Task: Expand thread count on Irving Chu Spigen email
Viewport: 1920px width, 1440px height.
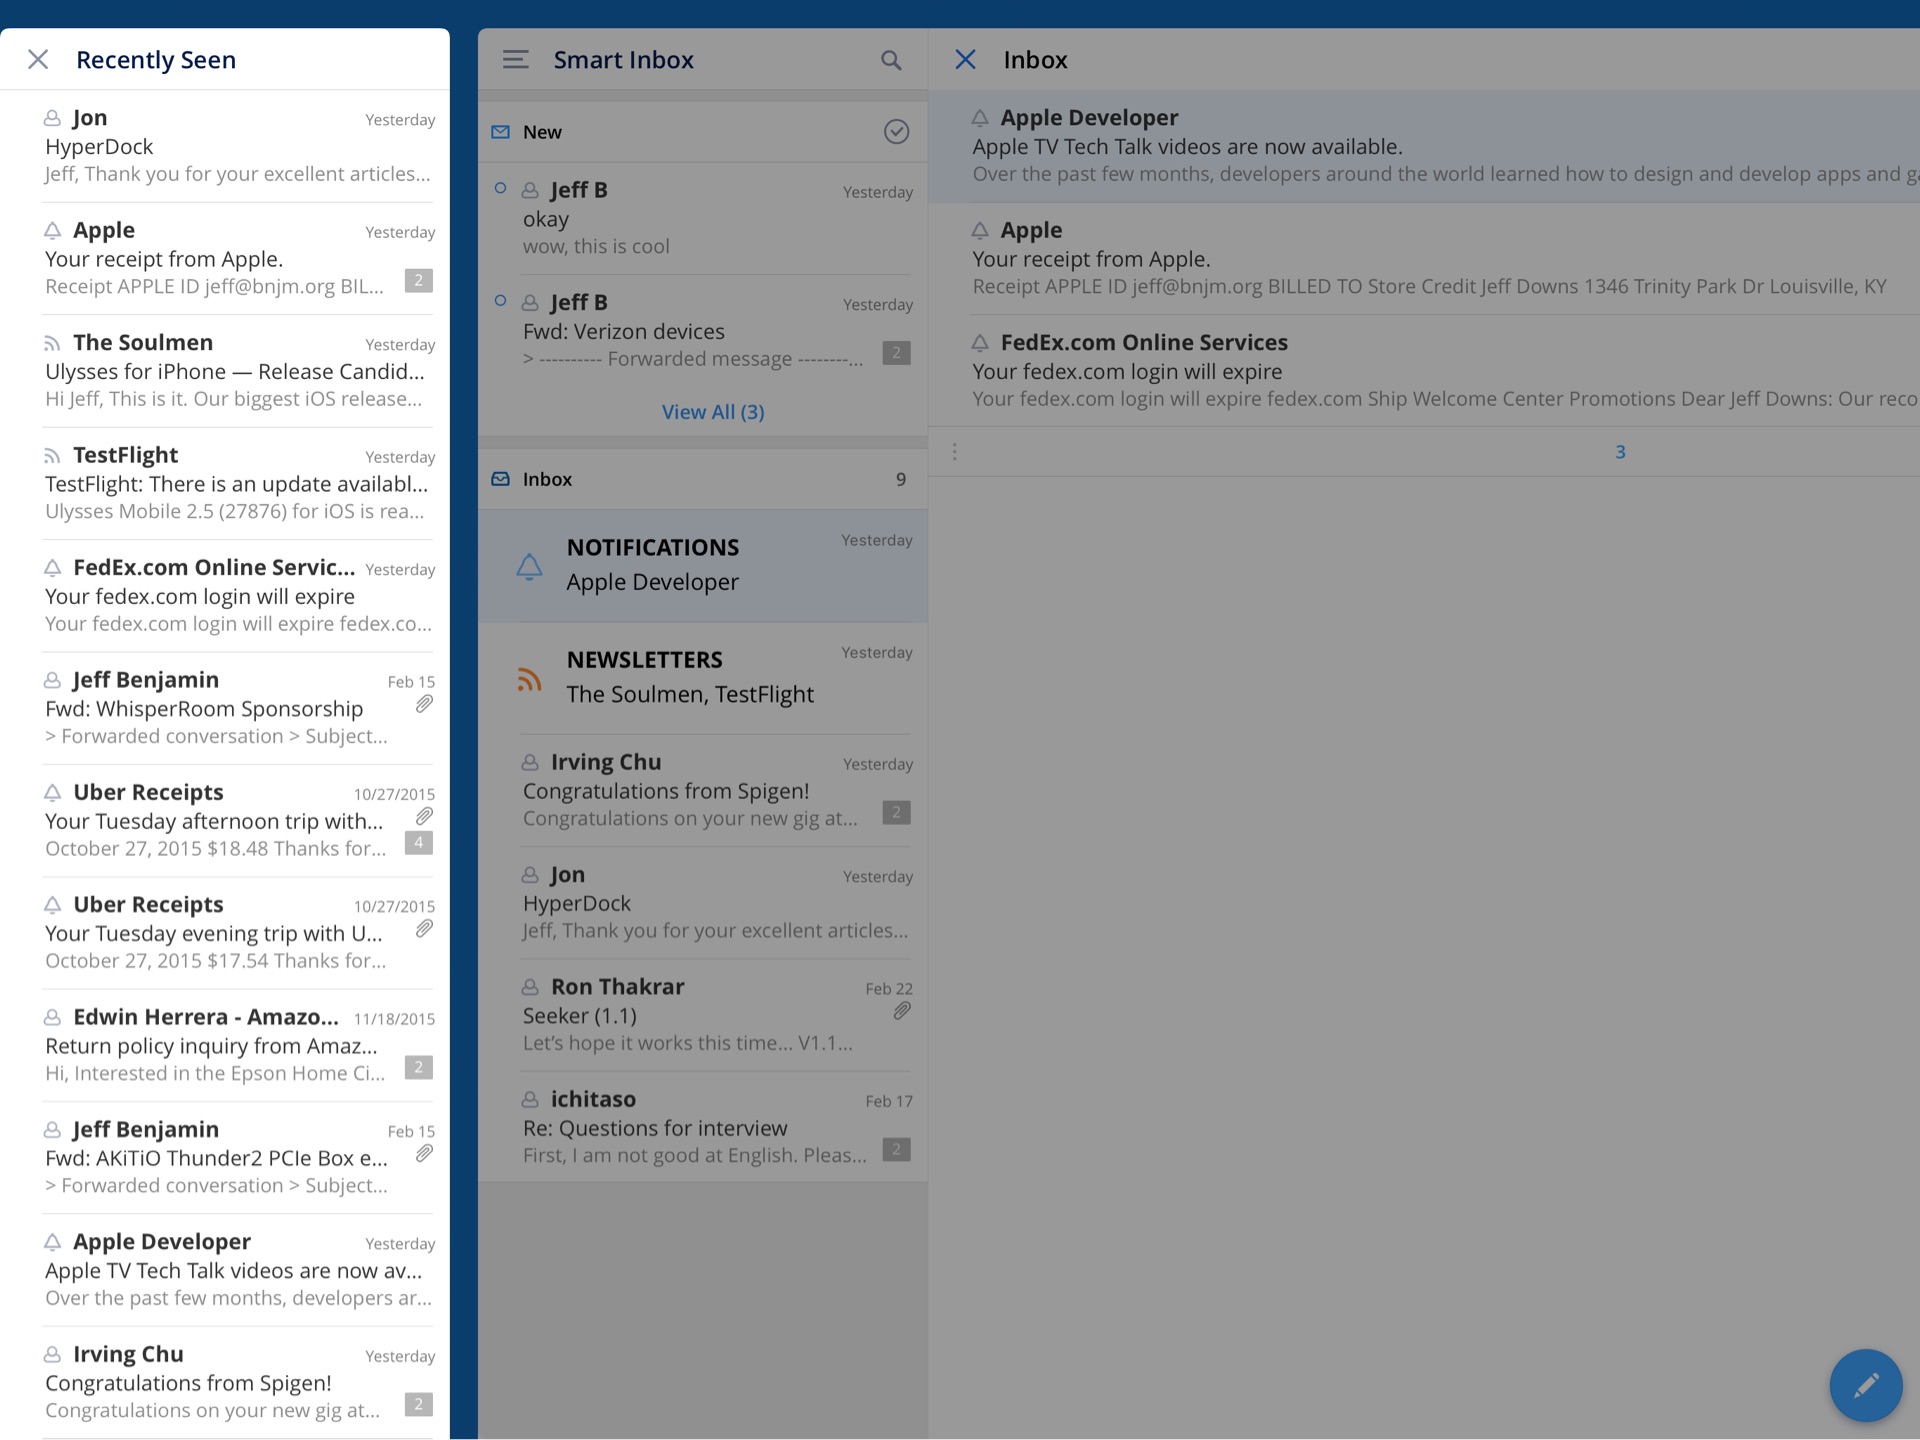Action: tap(896, 812)
